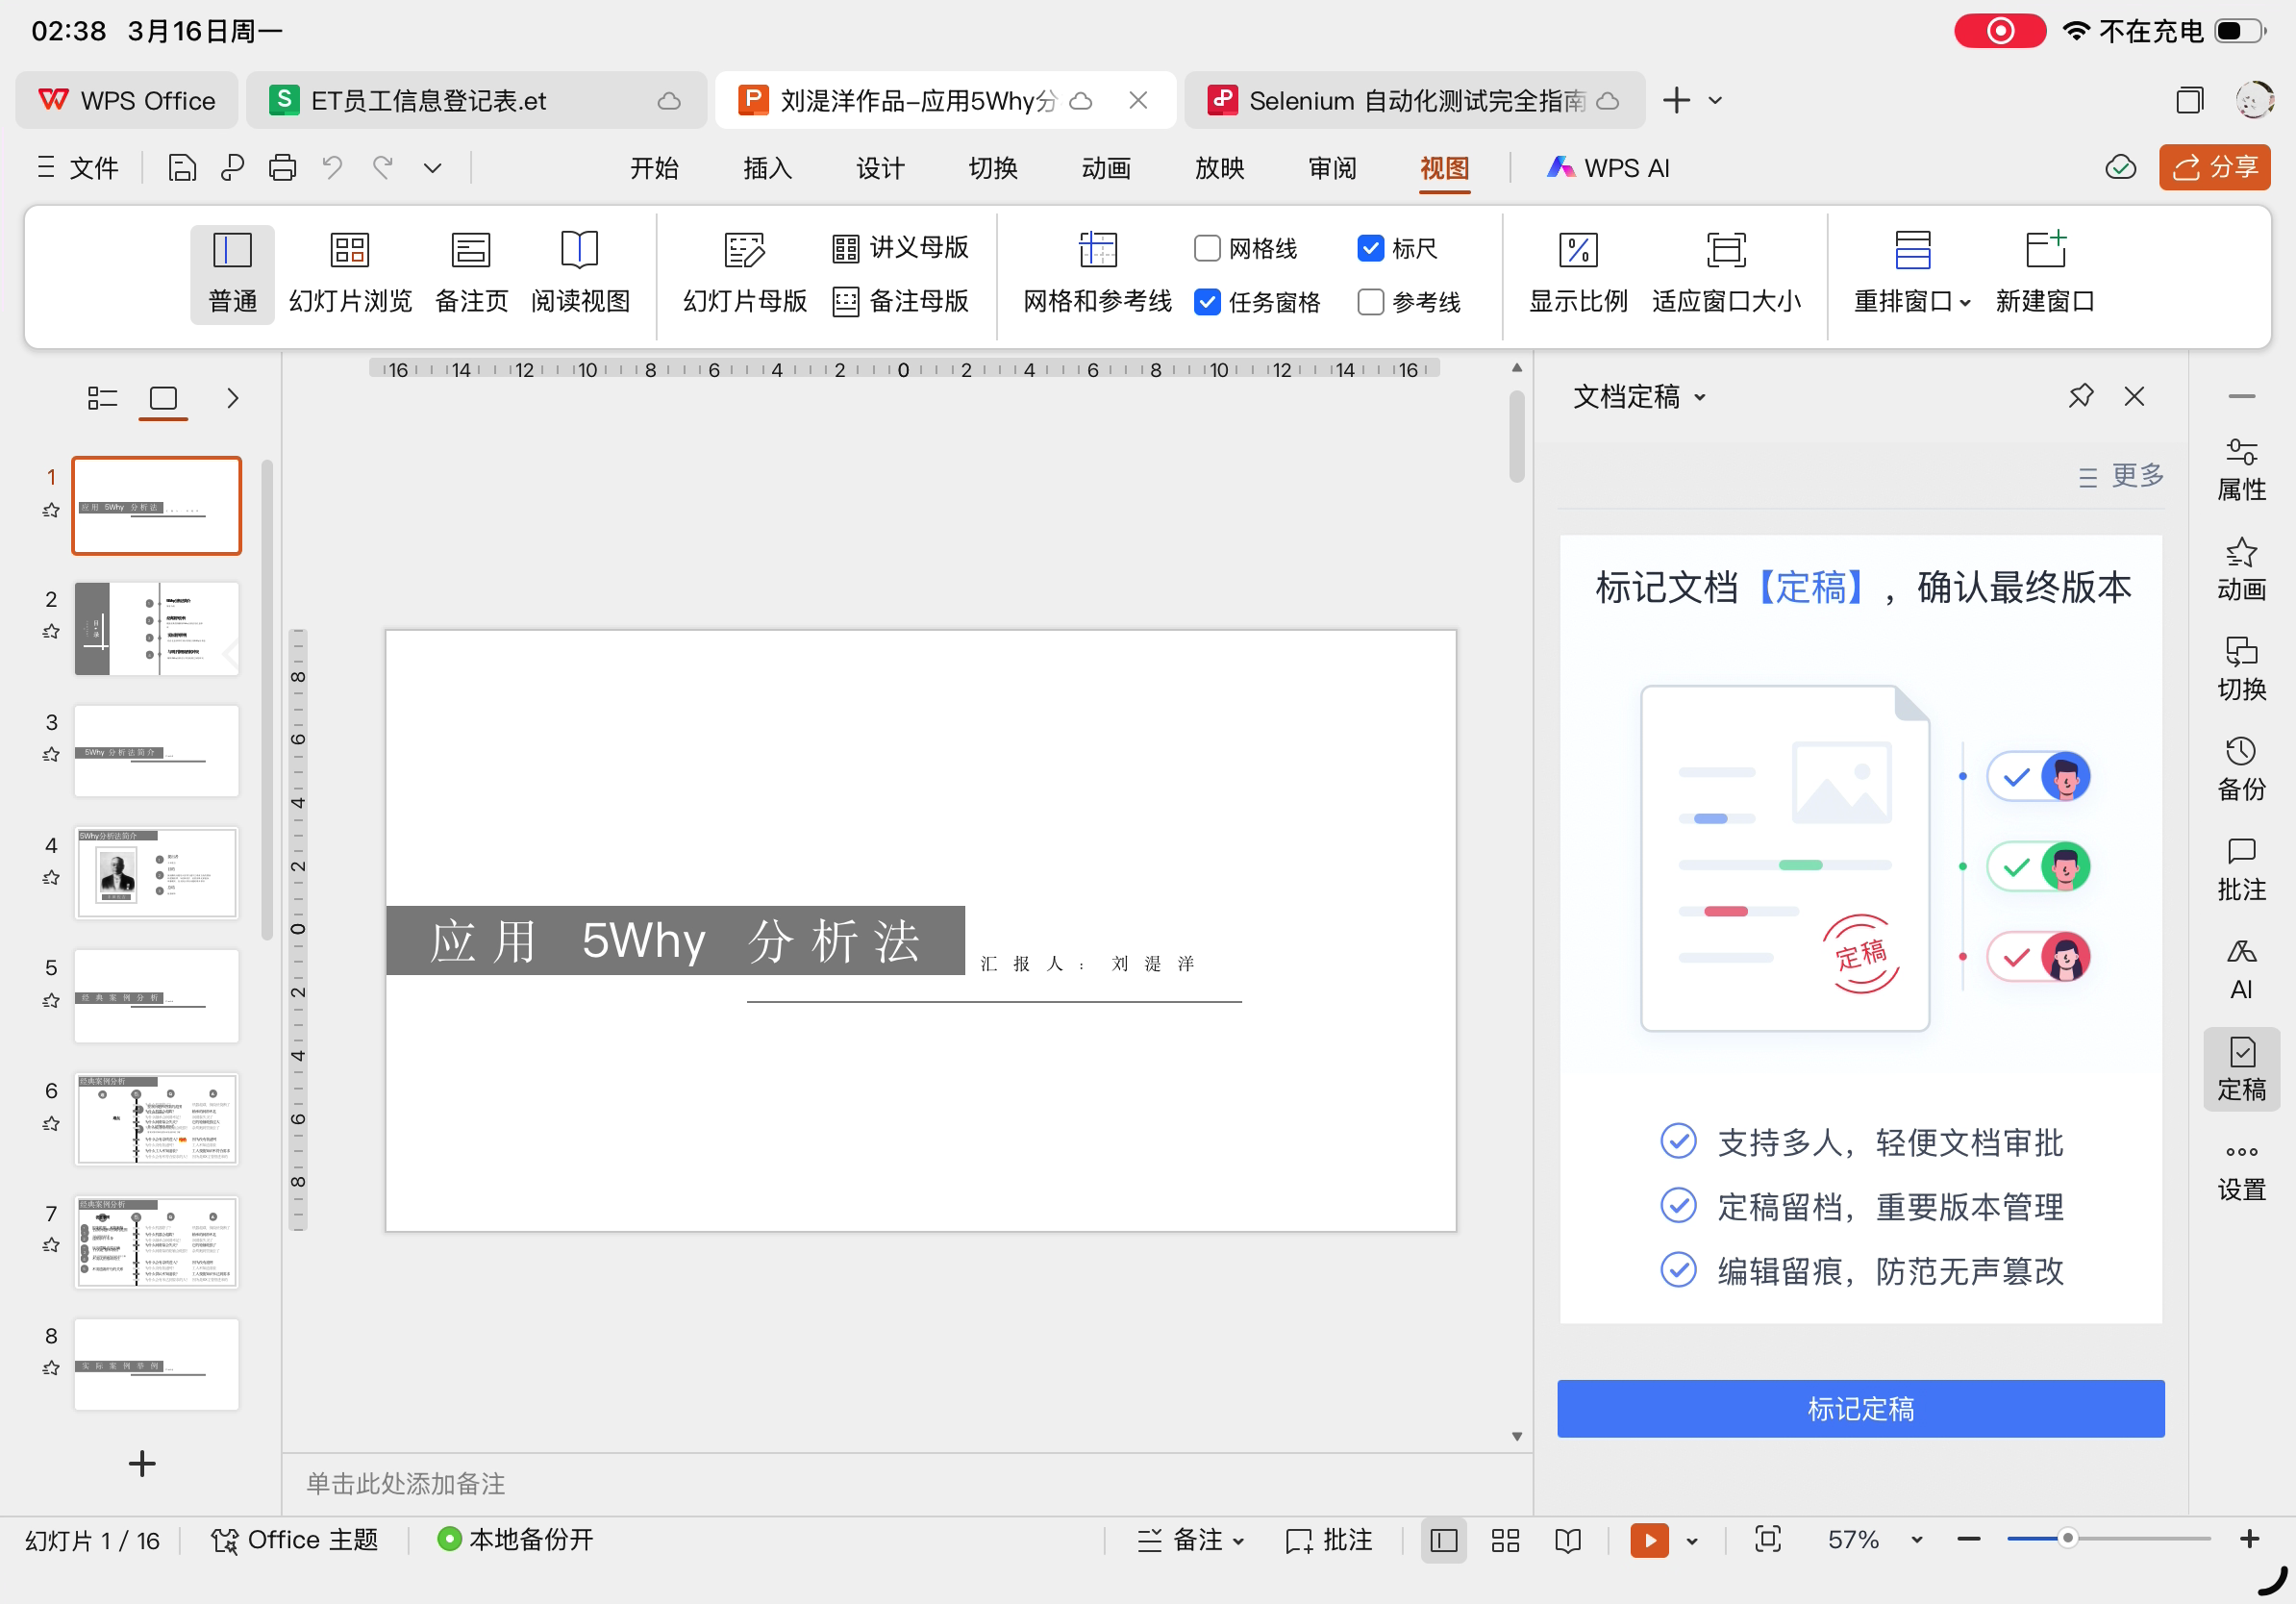
Task: Switch to the Insert (插入) ribbon tab
Action: coord(767,168)
